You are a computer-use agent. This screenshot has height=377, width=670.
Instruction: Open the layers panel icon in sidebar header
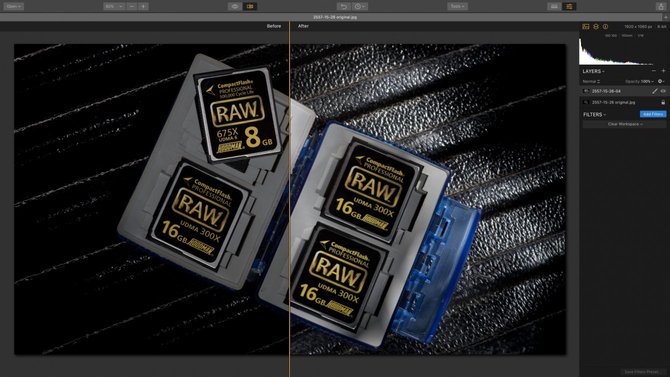[596, 27]
